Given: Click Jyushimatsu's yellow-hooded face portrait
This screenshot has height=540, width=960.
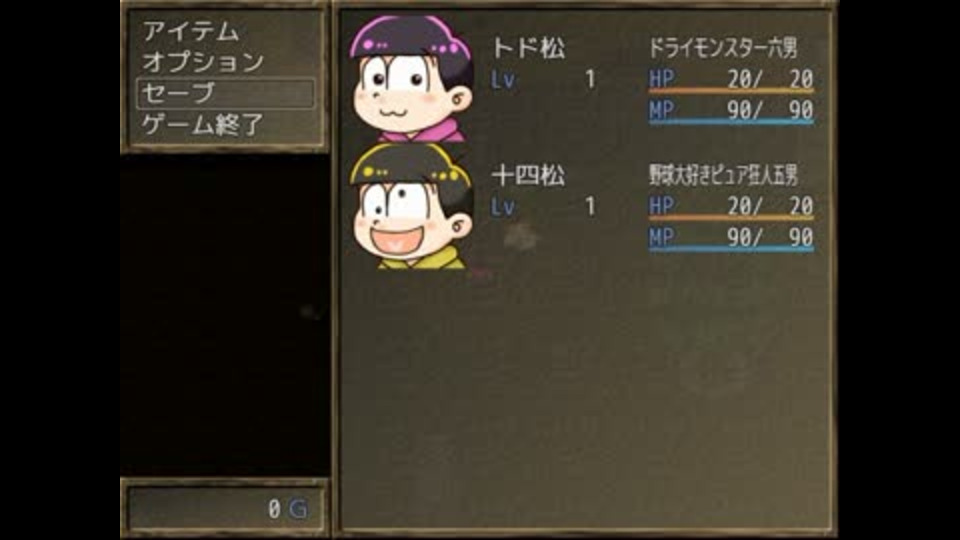Looking at the screenshot, I should 411,206.
